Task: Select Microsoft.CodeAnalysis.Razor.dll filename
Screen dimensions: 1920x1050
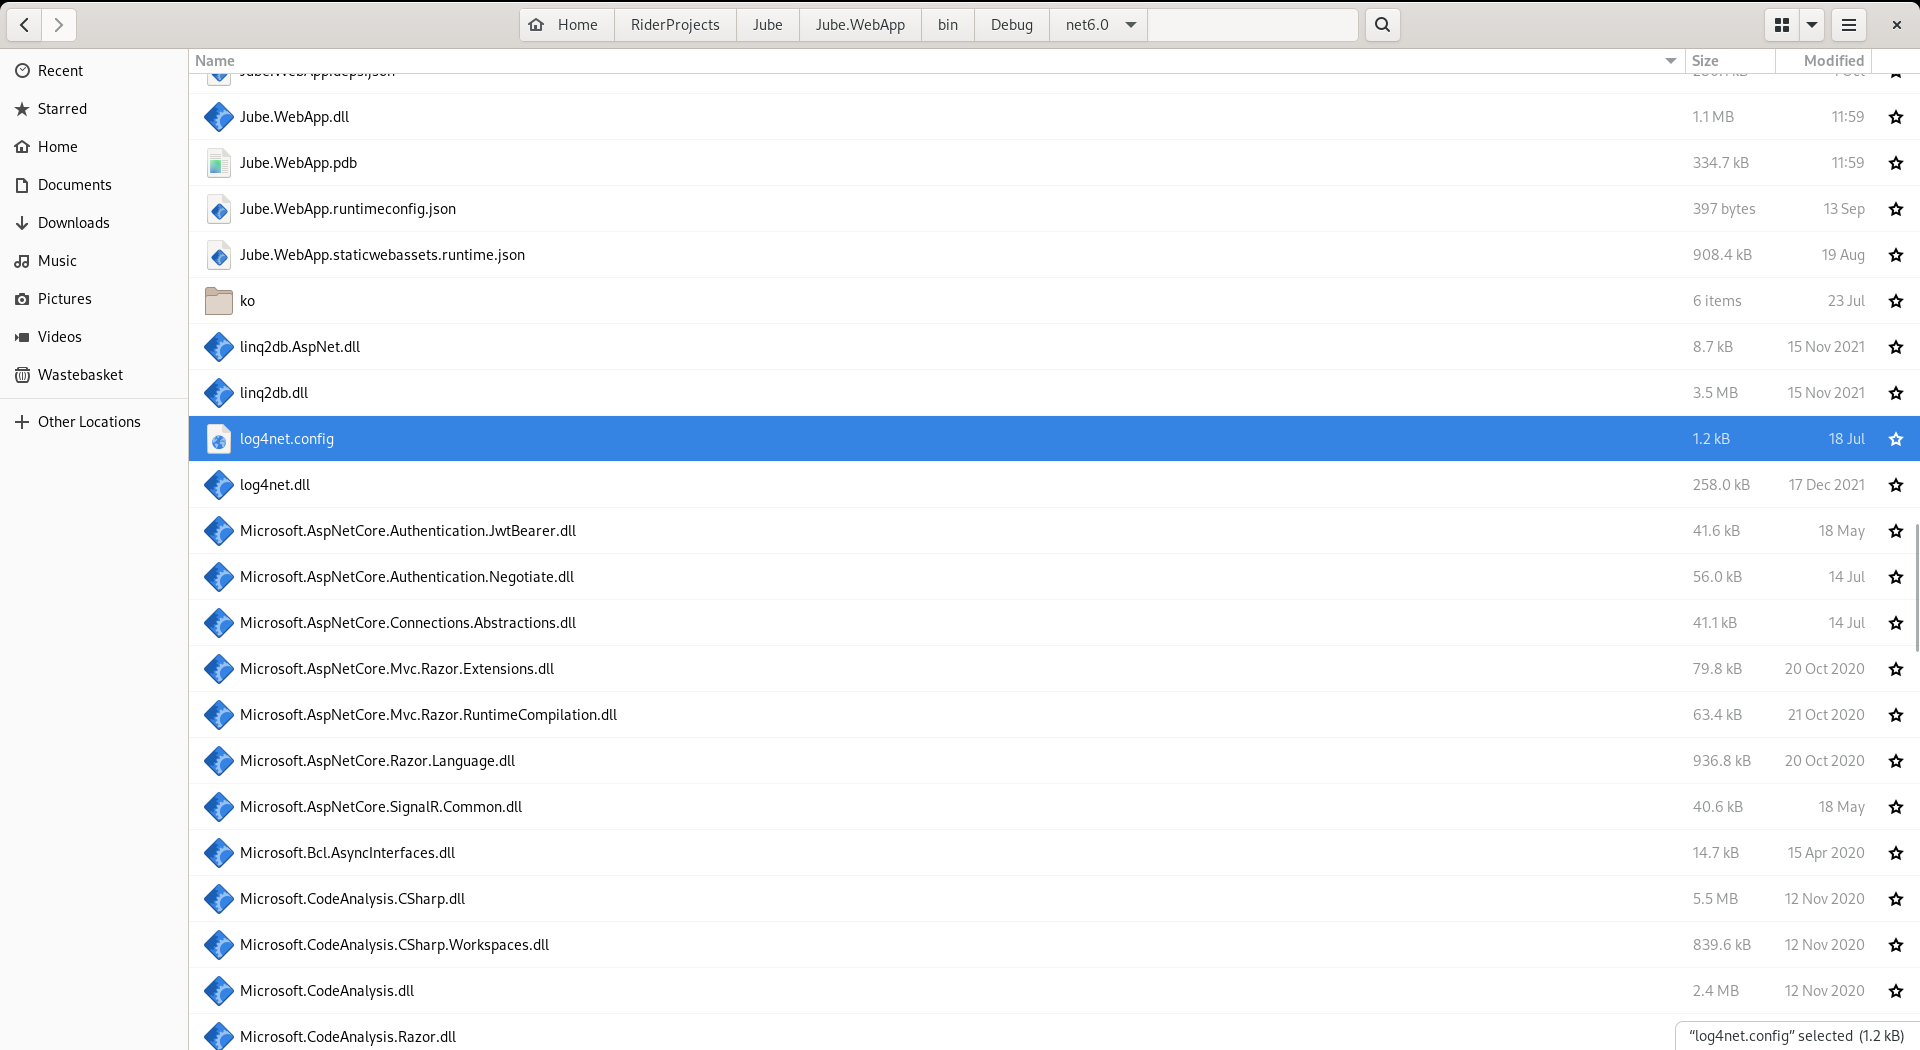Action: pos(348,1037)
